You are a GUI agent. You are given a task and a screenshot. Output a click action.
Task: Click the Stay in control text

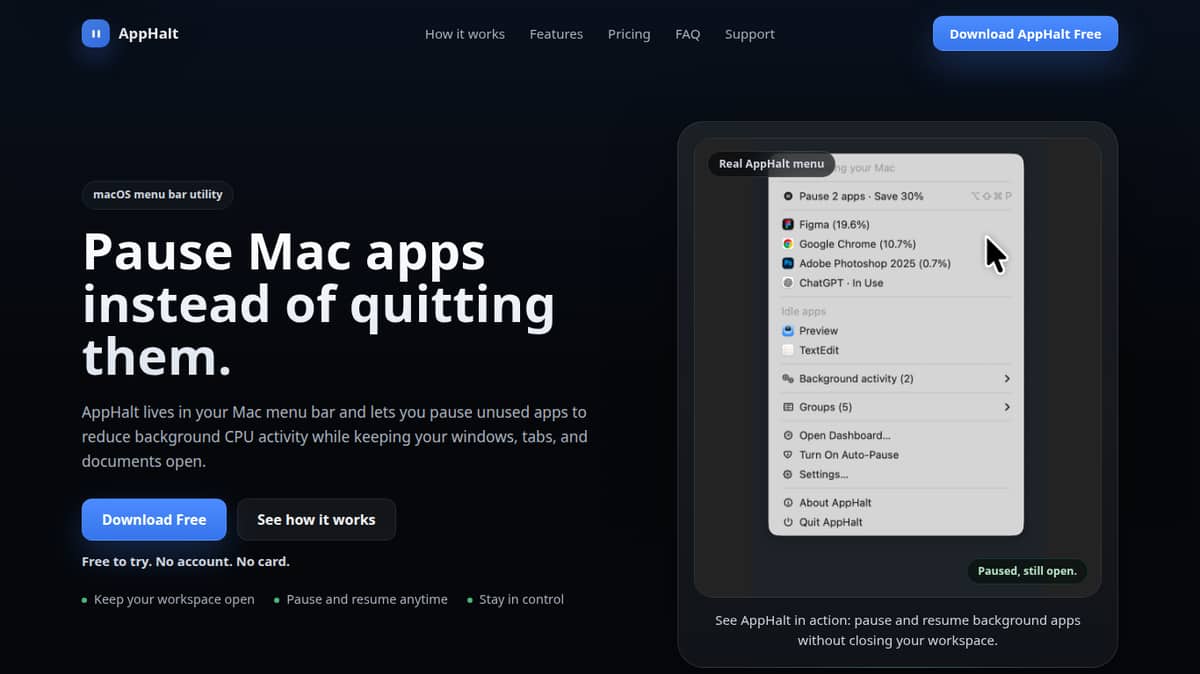521,600
